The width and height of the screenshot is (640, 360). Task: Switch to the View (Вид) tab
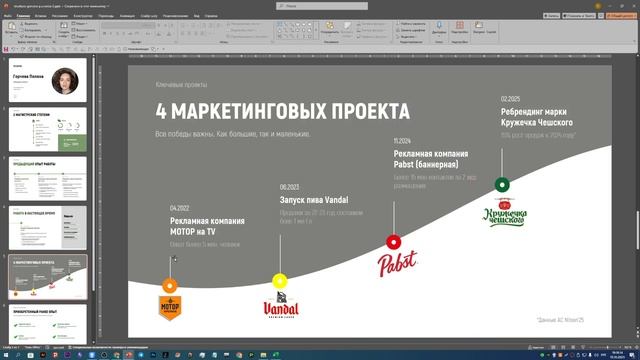click(197, 16)
